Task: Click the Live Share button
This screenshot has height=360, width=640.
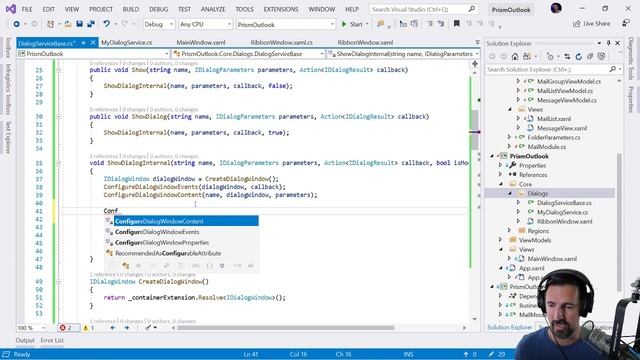Action: pos(591,24)
